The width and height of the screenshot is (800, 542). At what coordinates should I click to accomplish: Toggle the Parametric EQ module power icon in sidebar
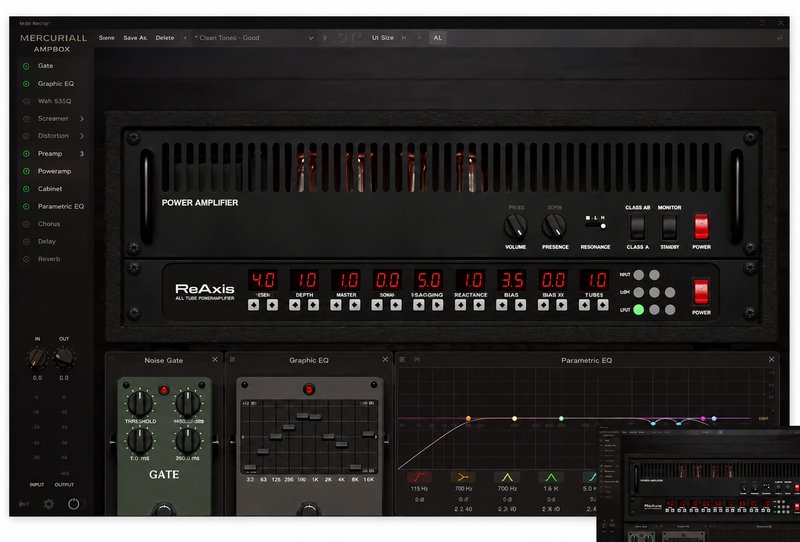26,206
